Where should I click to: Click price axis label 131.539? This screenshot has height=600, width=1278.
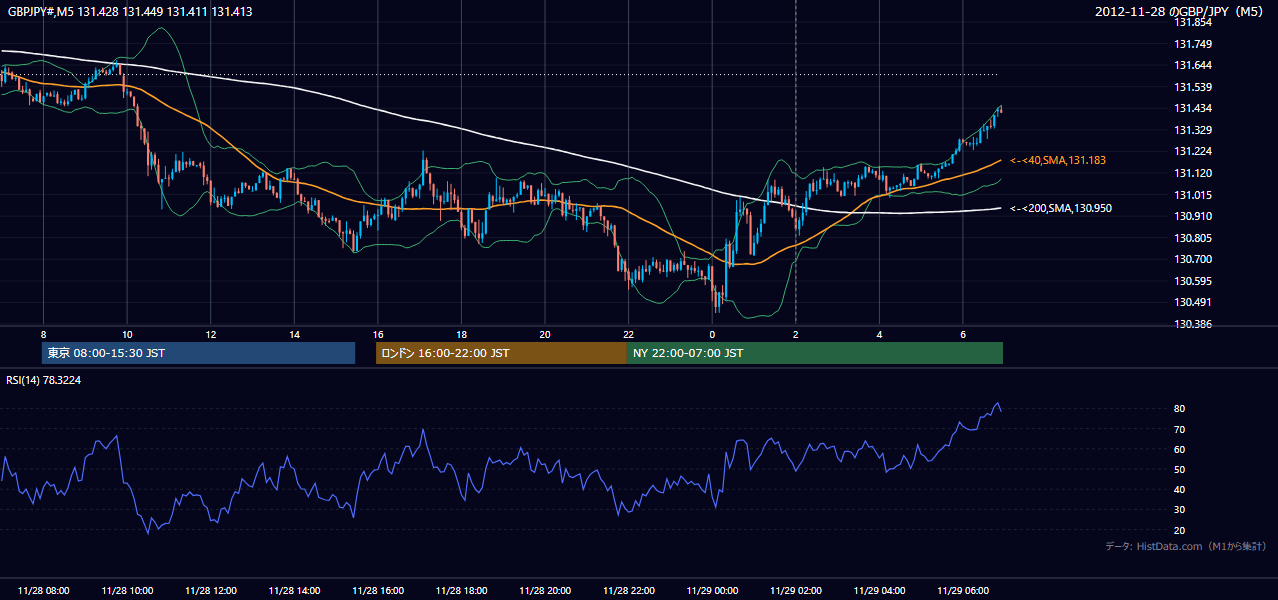click(1193, 87)
